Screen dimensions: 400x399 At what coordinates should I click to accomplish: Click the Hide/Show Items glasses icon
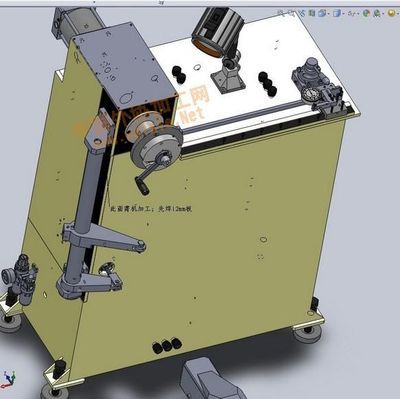pos(351,13)
